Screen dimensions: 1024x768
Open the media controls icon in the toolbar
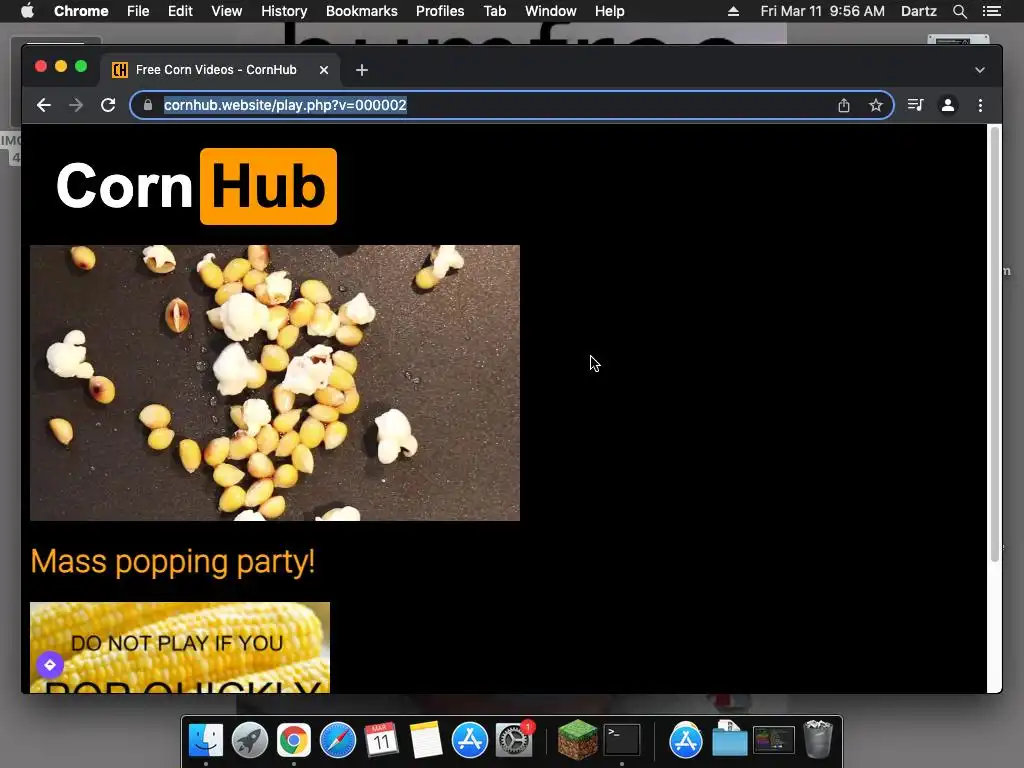coord(916,105)
